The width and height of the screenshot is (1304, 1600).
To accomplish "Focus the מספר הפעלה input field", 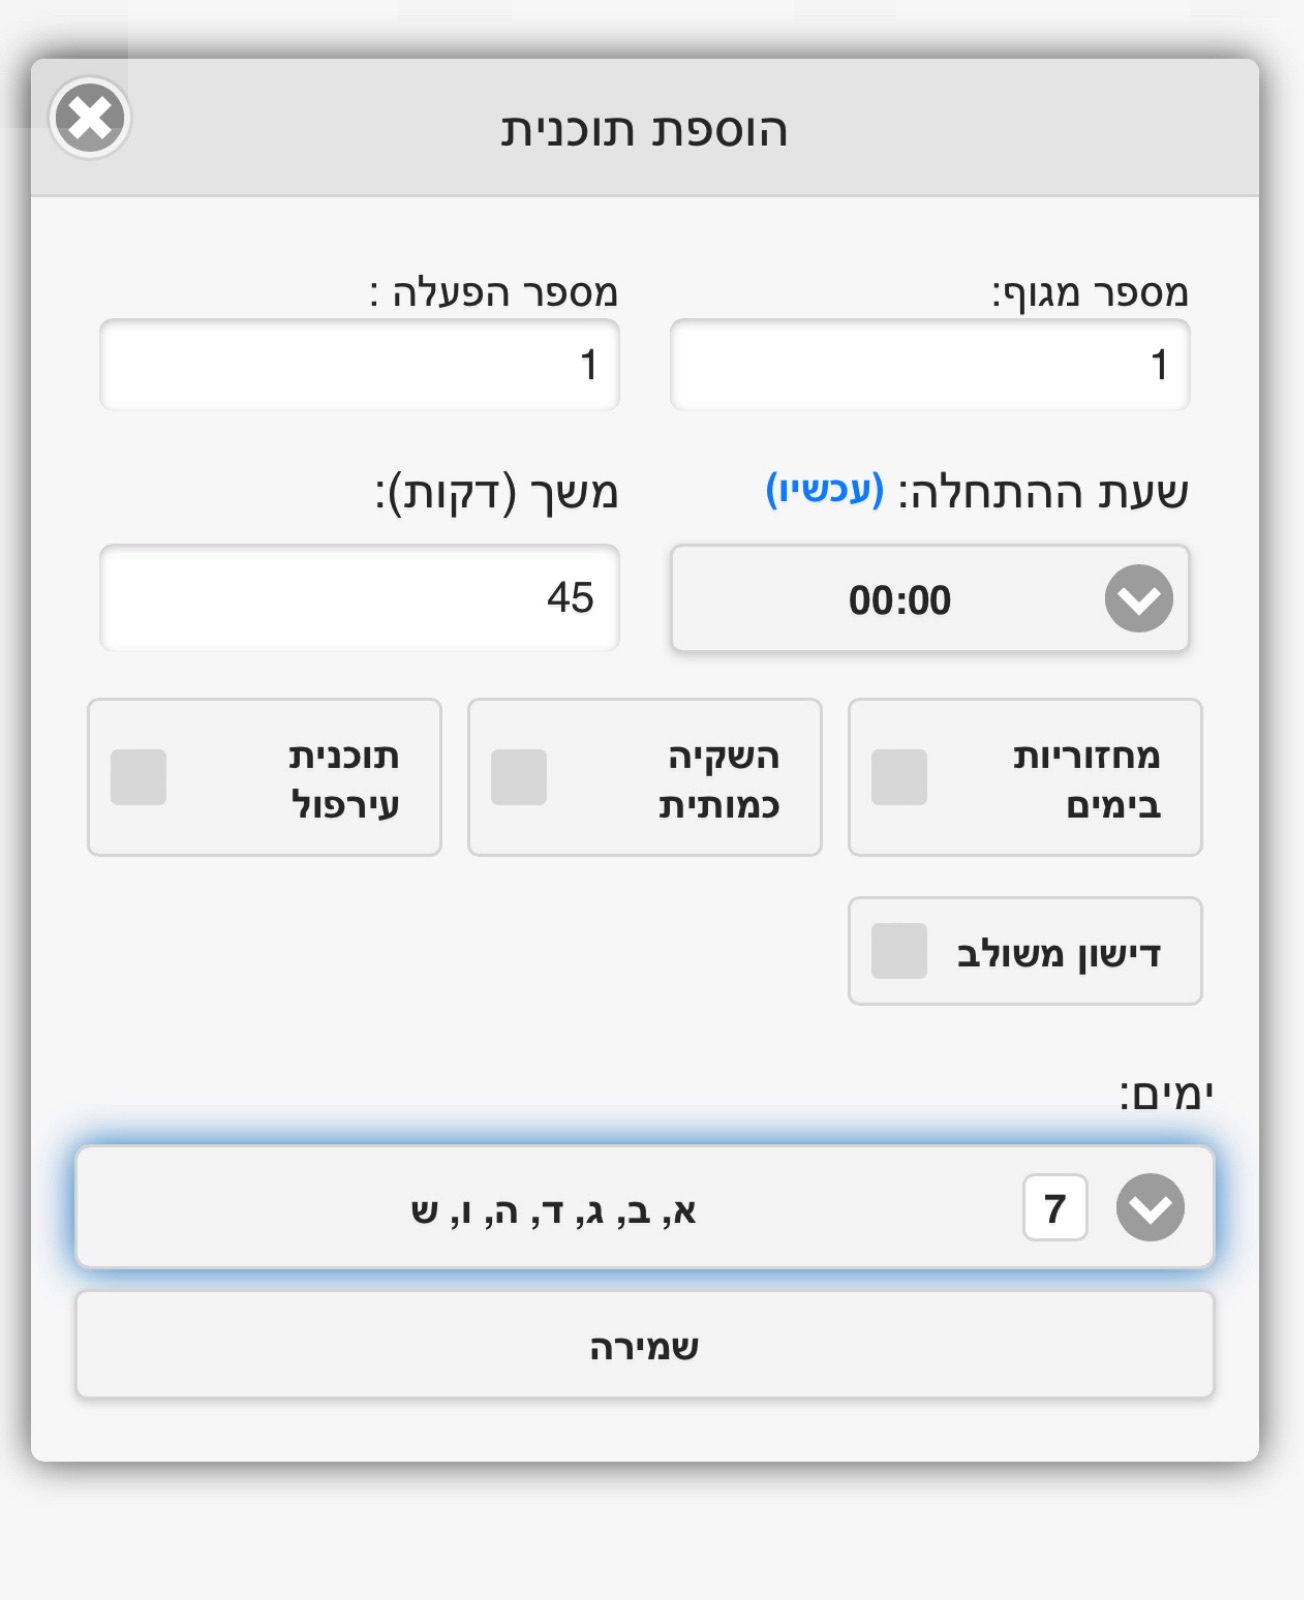I will tap(360, 364).
